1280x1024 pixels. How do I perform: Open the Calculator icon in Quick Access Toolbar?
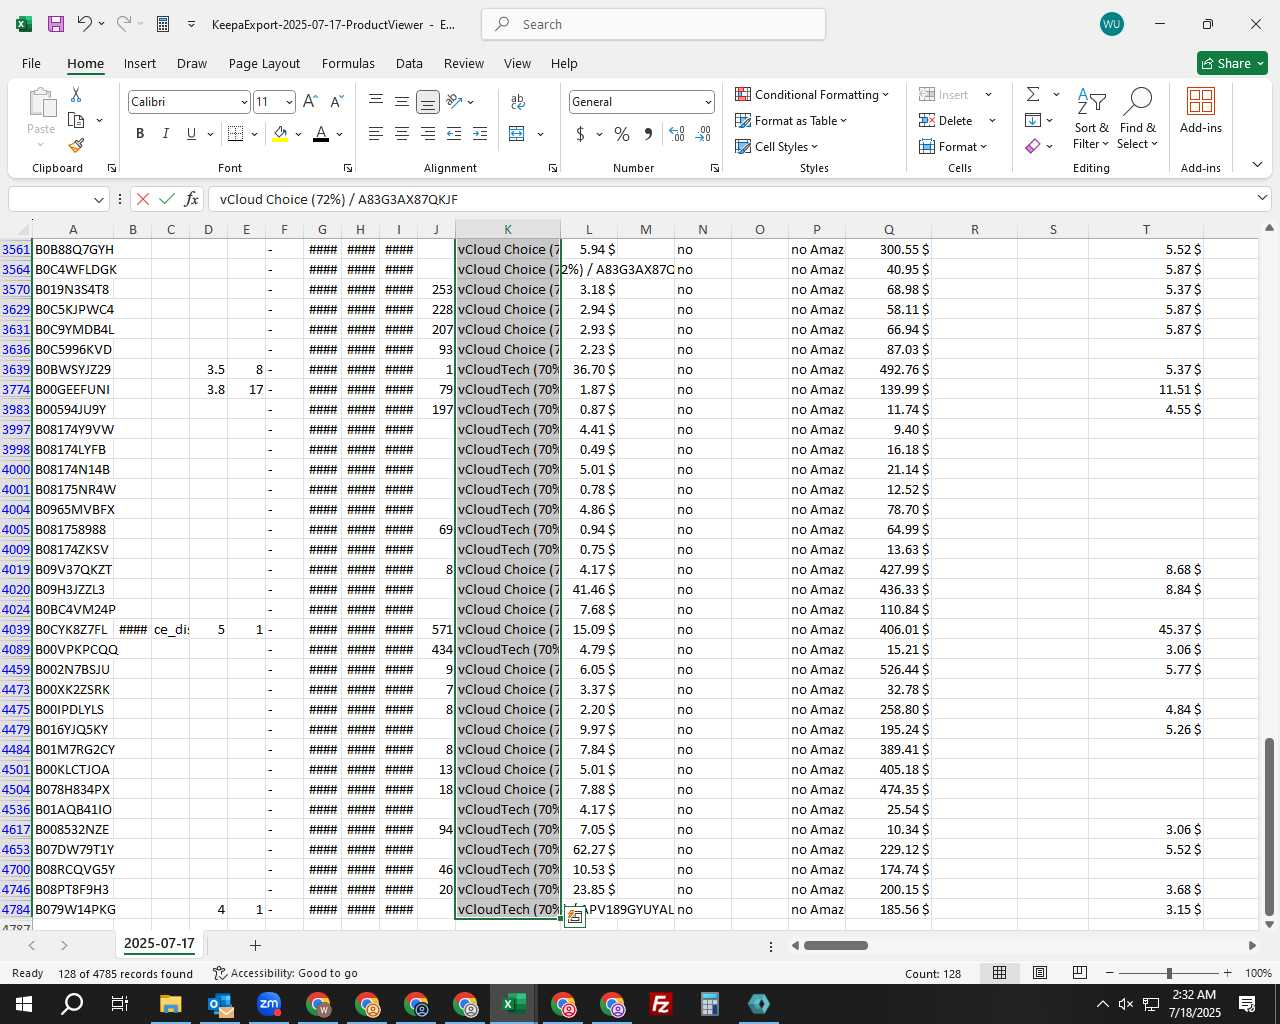tap(163, 24)
